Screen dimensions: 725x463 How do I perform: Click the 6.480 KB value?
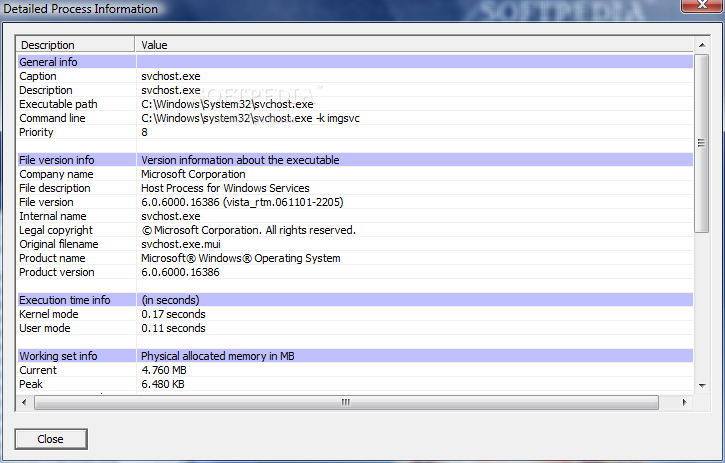163,384
